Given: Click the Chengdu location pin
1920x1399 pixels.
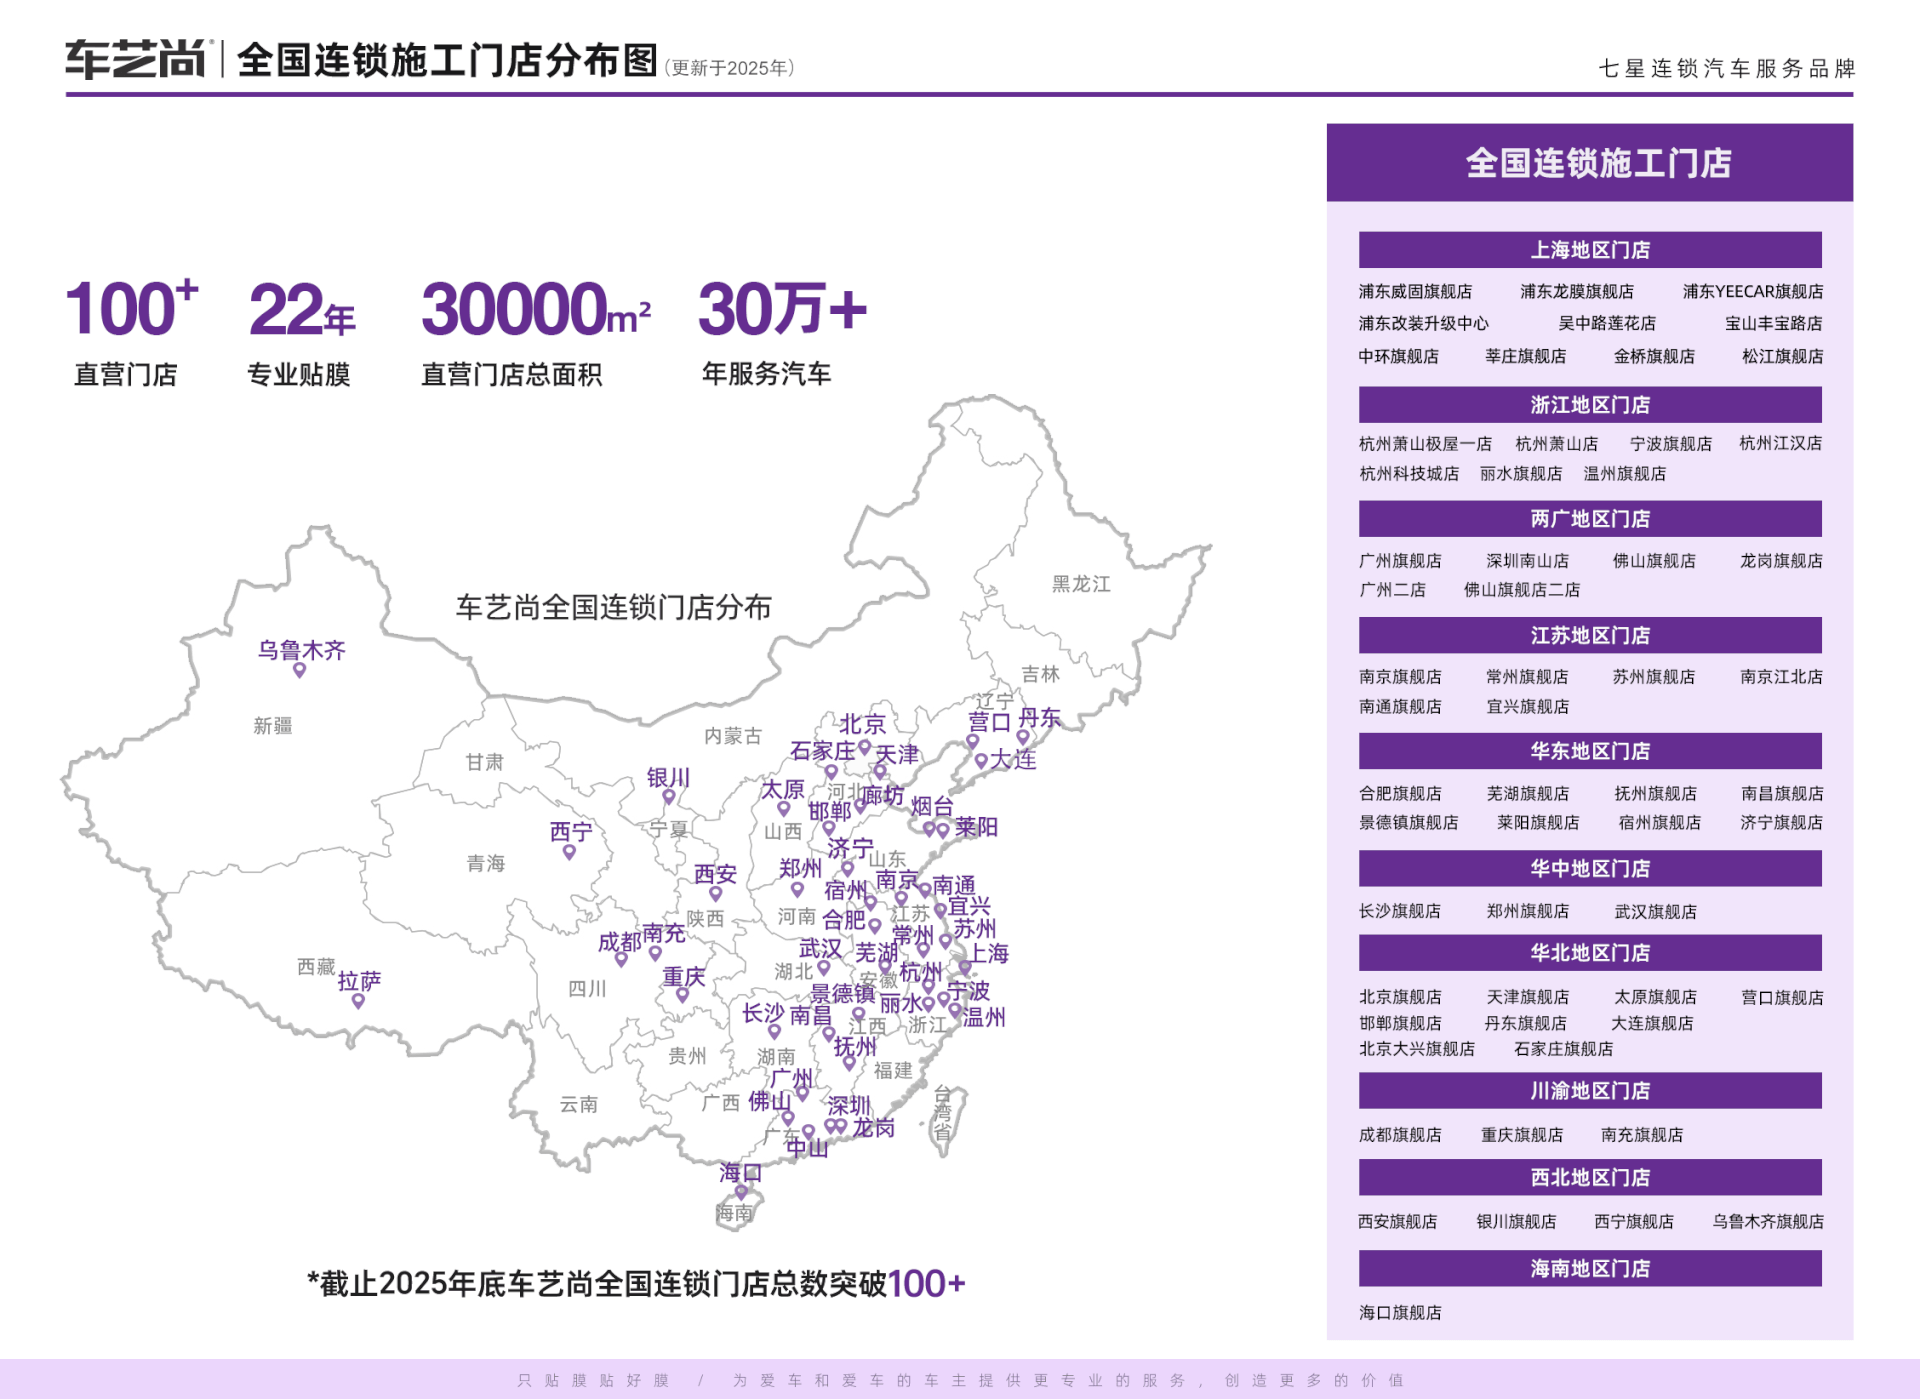Looking at the screenshot, I should click(621, 959).
